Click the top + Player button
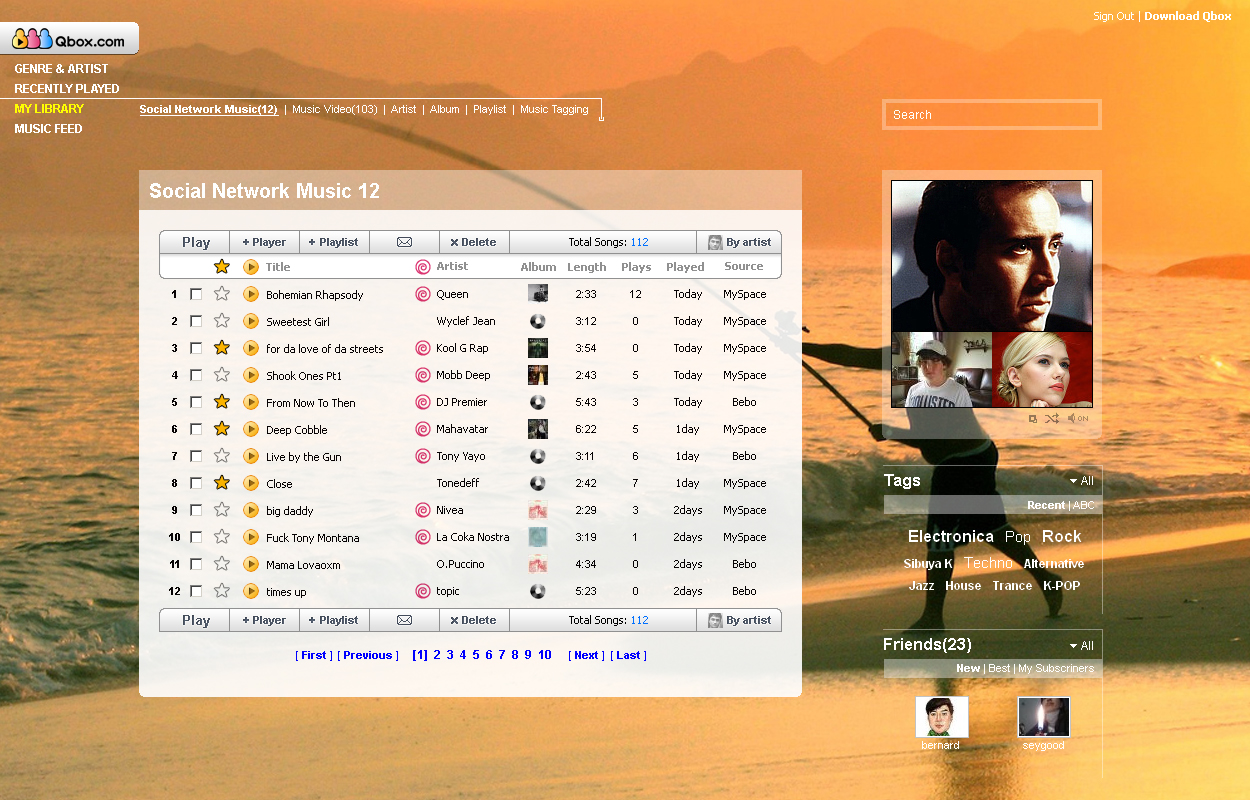Viewport: 1250px width, 800px height. pos(265,242)
